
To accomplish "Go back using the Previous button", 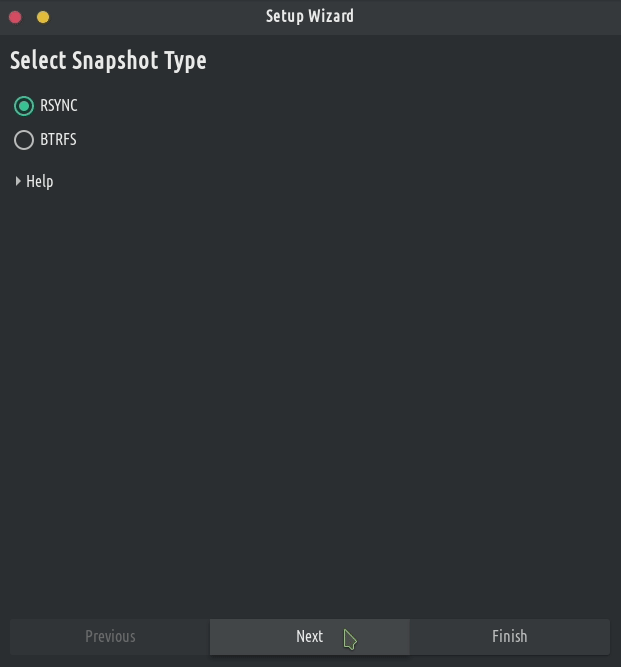I will click(110, 636).
